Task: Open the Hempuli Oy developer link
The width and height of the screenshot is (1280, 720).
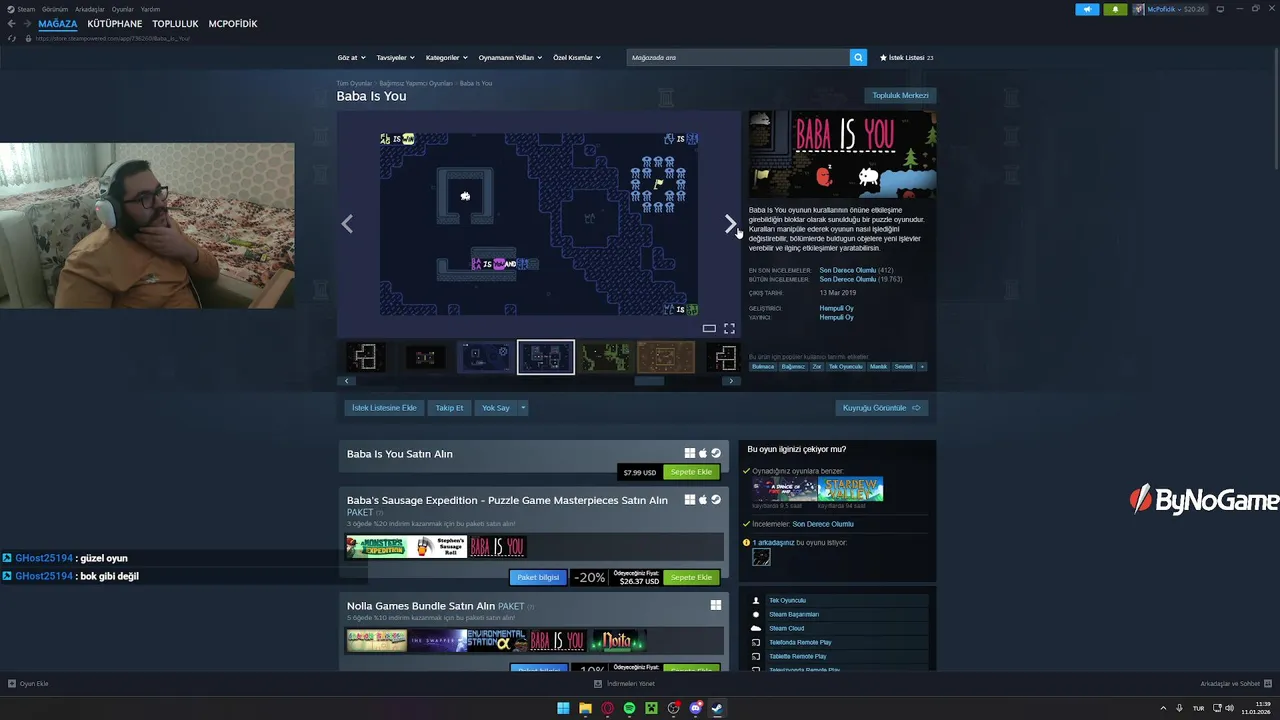Action: 836,308
